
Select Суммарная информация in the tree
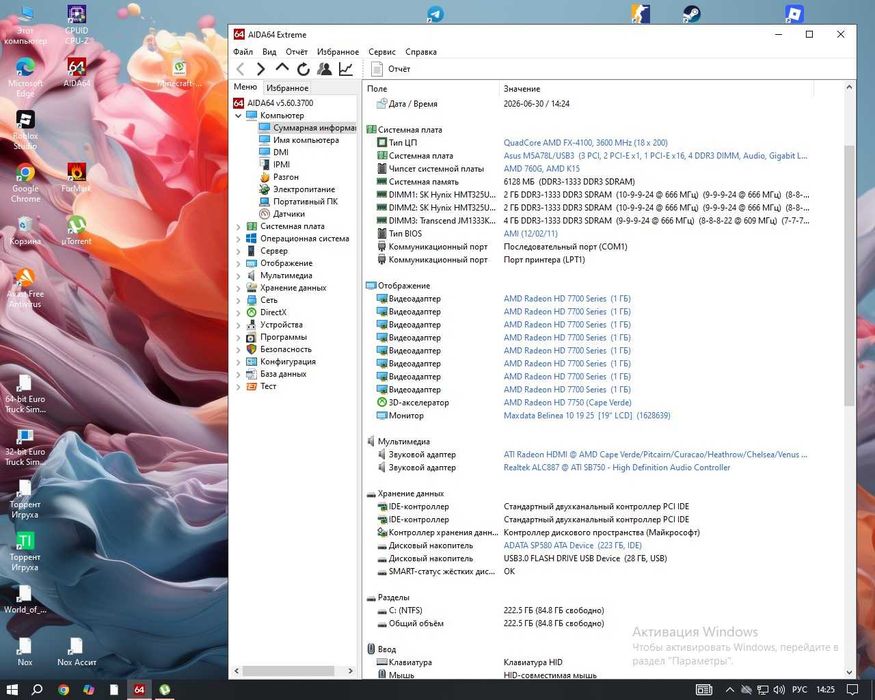coord(307,128)
